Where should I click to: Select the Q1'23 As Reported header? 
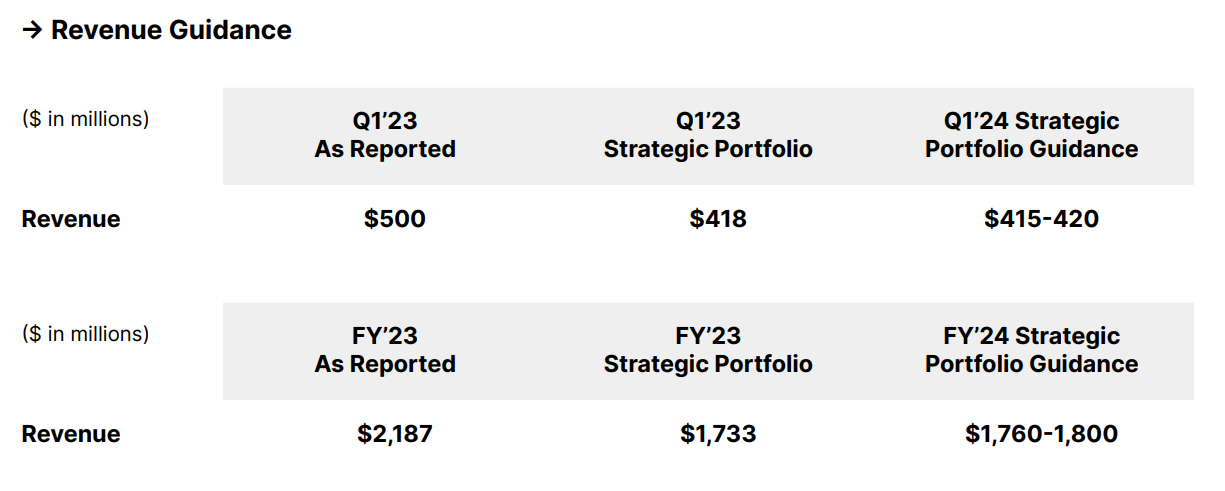[x=385, y=135]
